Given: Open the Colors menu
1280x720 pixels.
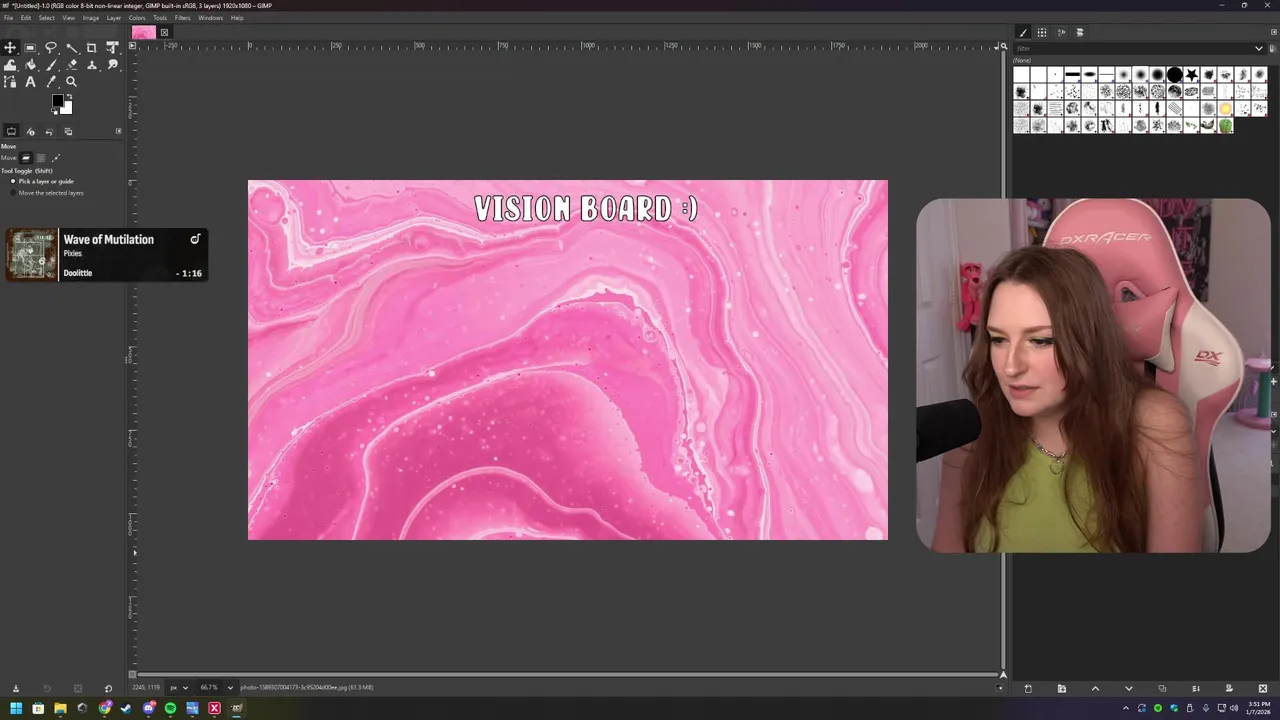Looking at the screenshot, I should point(136,18).
